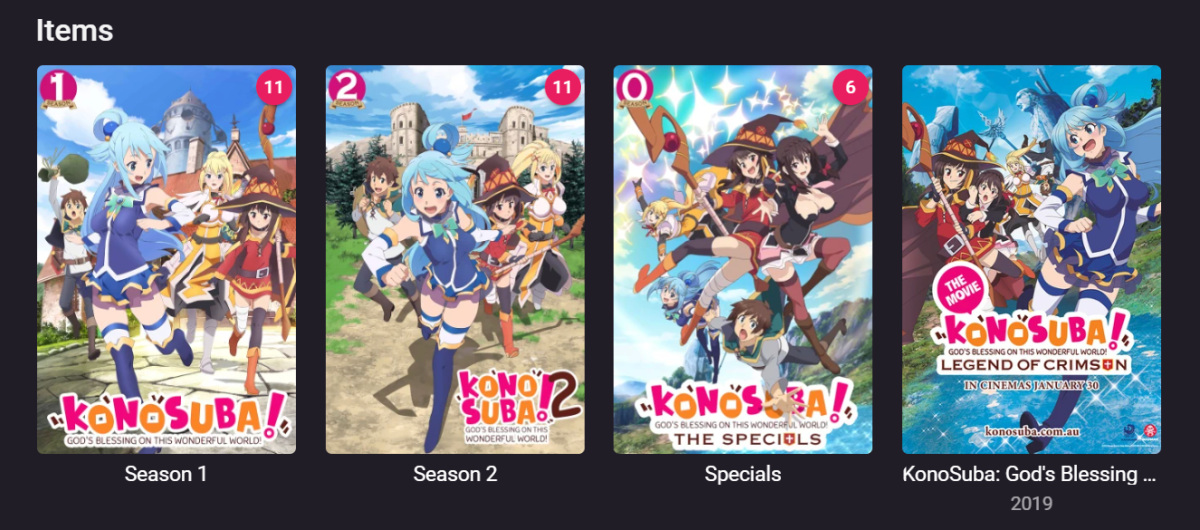Click the 11 unplayed badge on Season 2
This screenshot has height=530, width=1200.
562,88
